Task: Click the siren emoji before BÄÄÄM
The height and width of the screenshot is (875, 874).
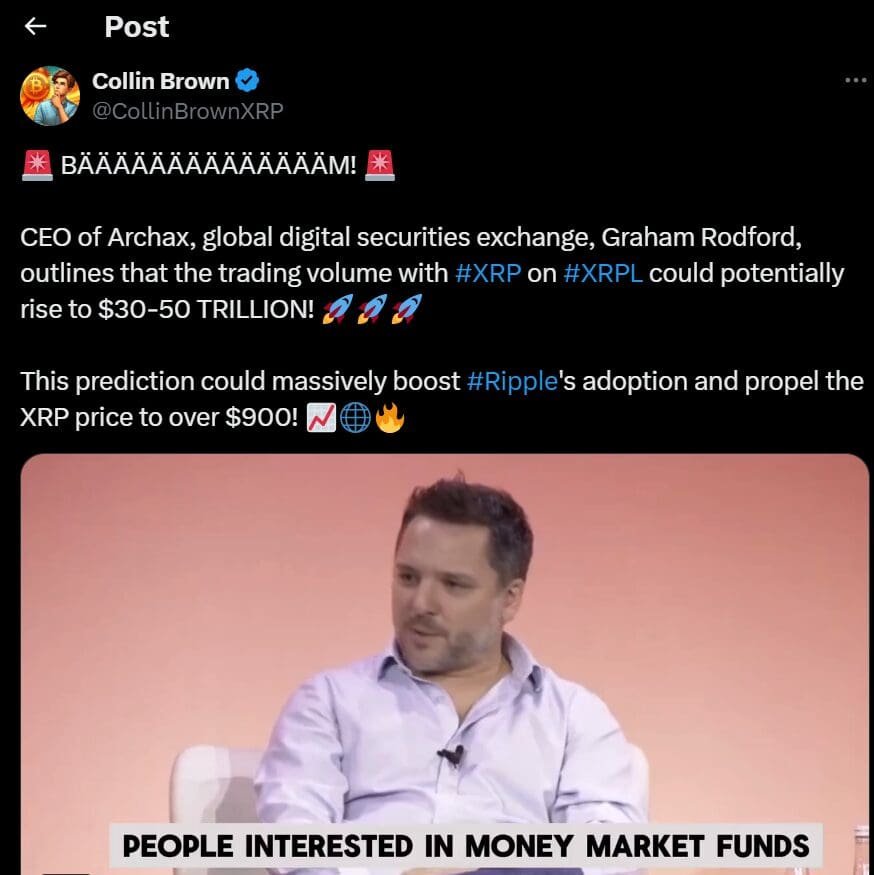Action: (36, 165)
